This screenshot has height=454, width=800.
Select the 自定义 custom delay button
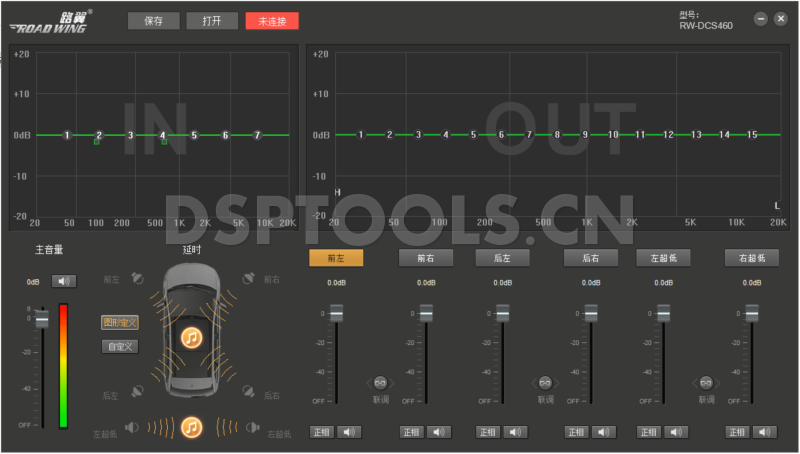click(120, 346)
